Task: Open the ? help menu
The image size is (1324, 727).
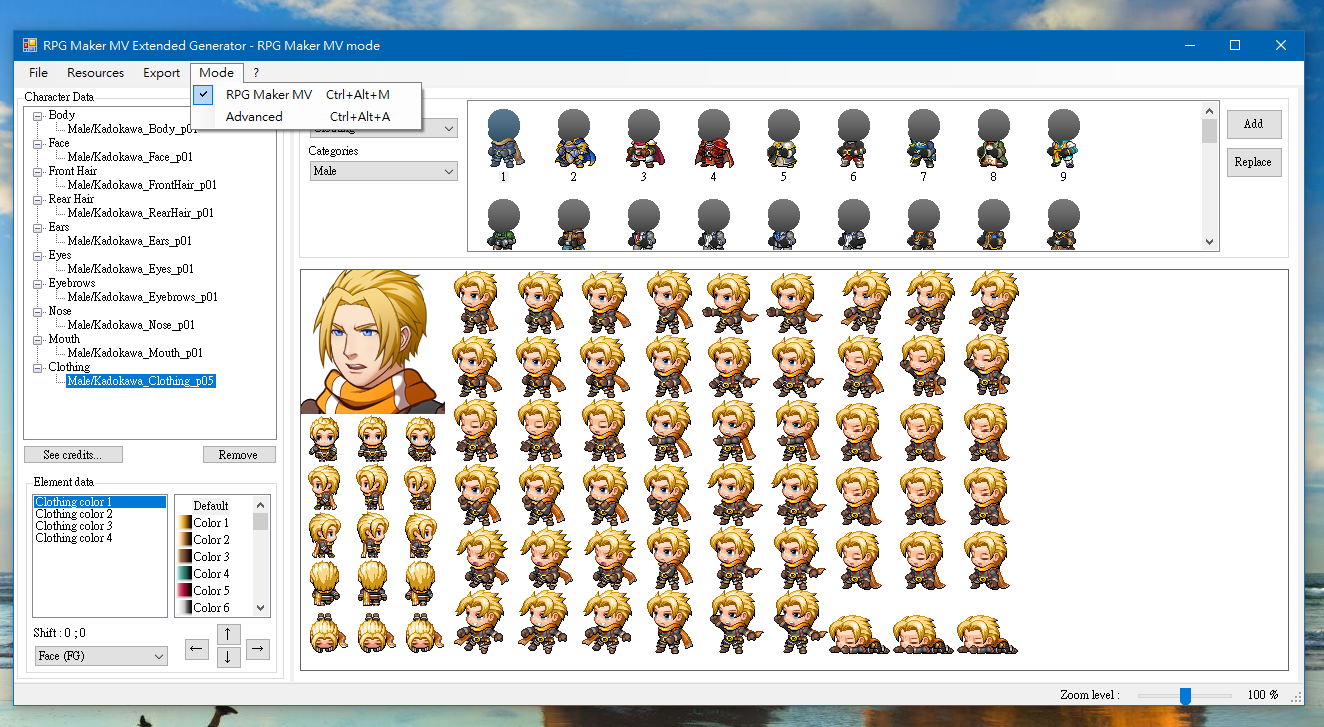Action: [256, 73]
